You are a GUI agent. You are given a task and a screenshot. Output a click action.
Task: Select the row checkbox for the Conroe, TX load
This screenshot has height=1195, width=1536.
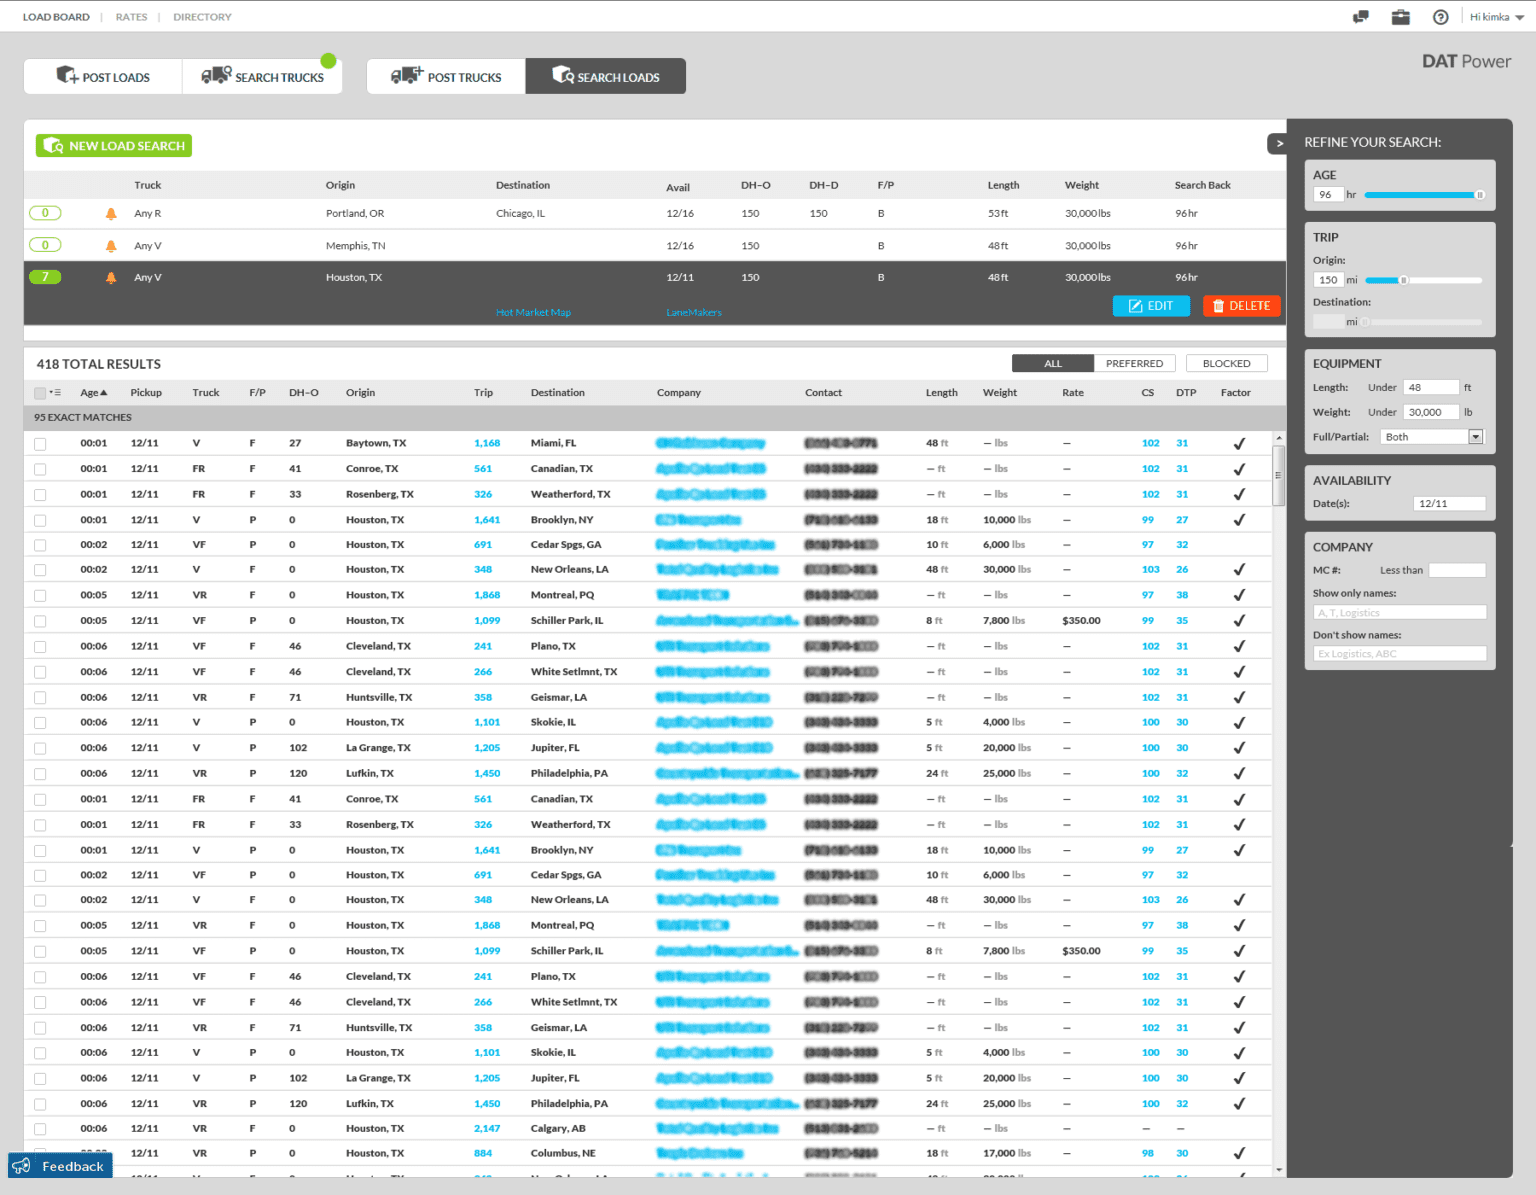(x=39, y=468)
